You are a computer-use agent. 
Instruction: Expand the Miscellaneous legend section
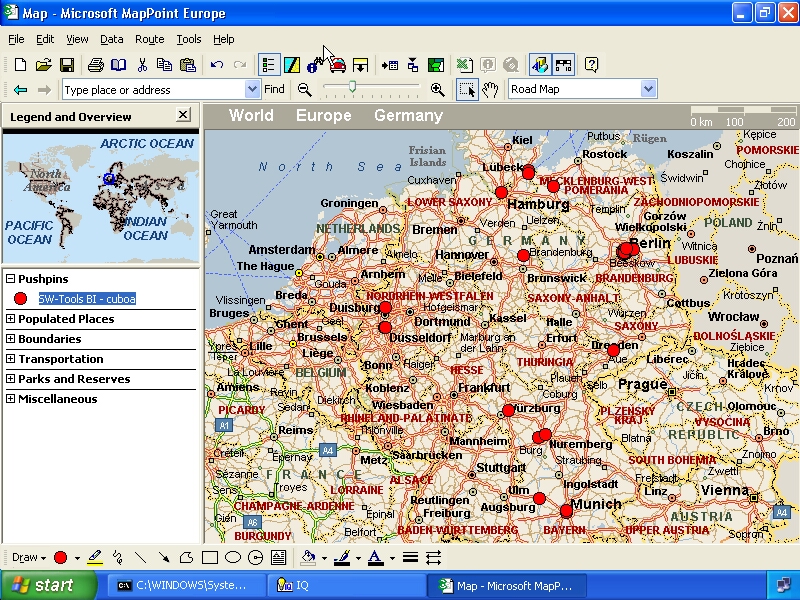coord(10,399)
